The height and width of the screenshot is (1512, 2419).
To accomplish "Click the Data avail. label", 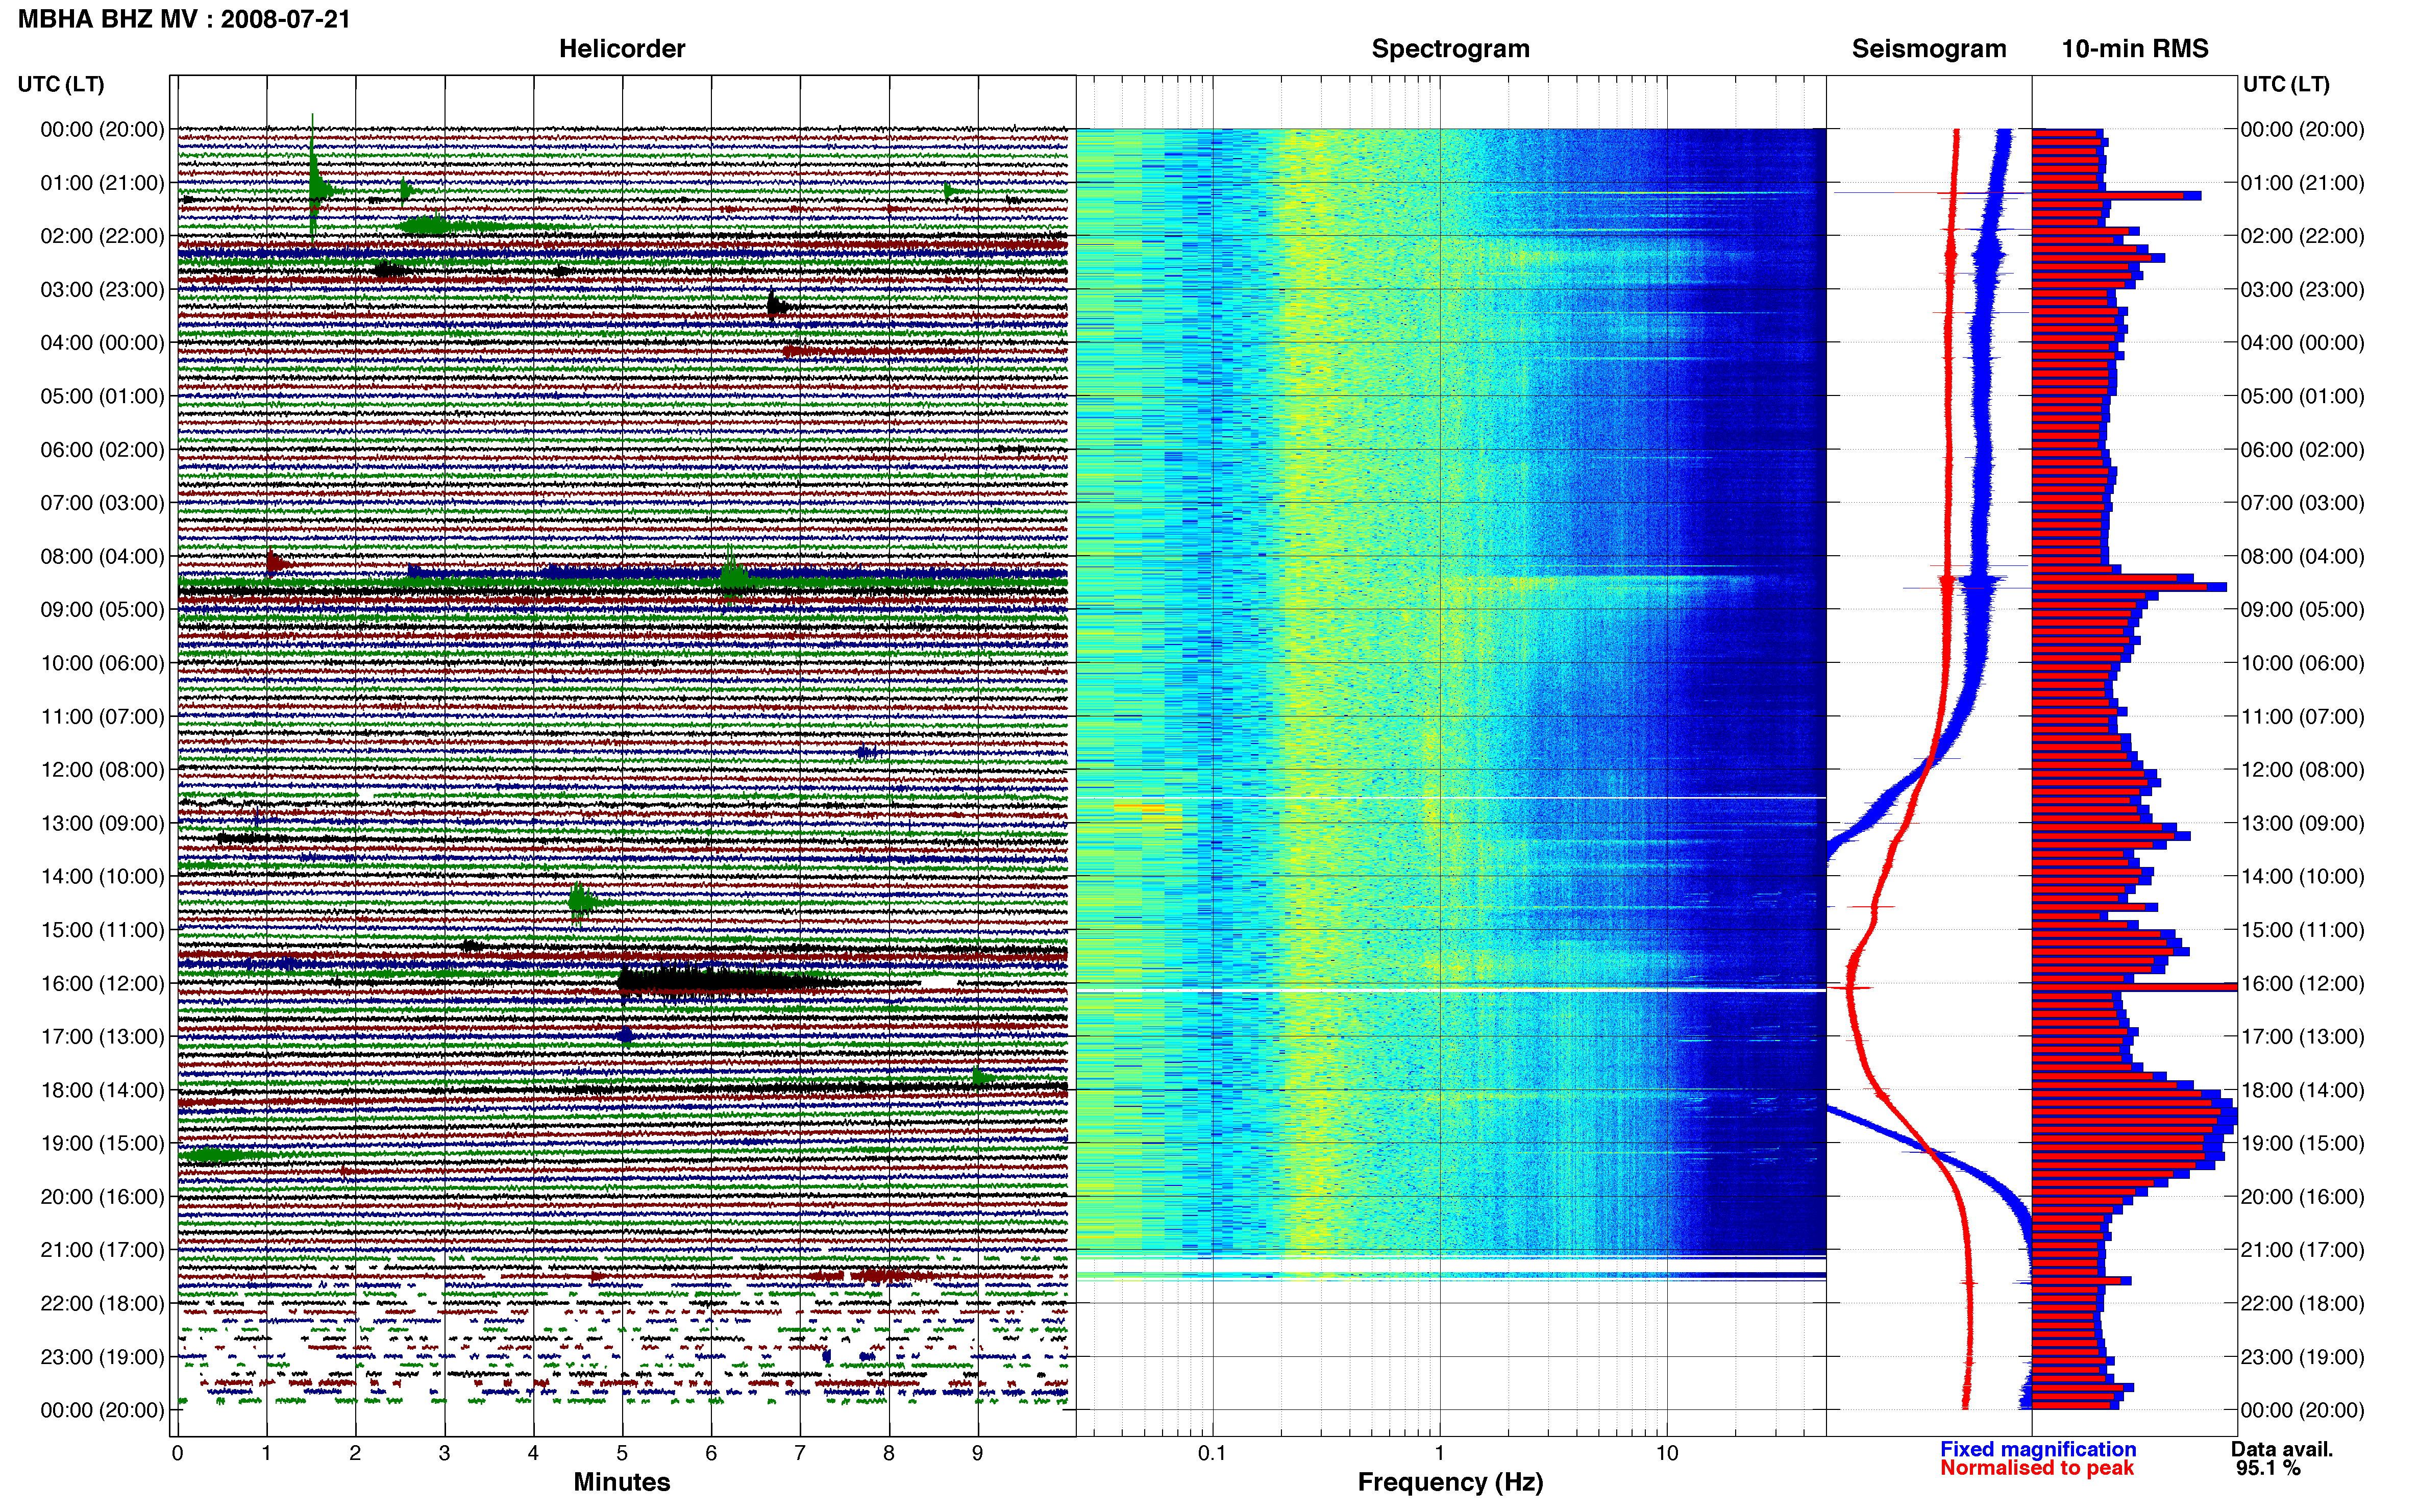I will pos(2282,1449).
